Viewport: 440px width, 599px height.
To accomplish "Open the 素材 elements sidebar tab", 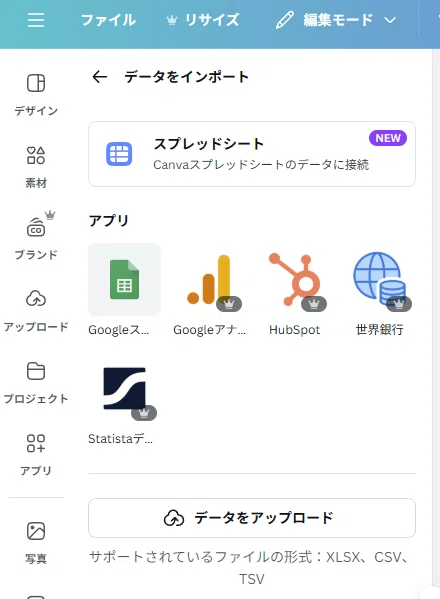I will (36, 167).
